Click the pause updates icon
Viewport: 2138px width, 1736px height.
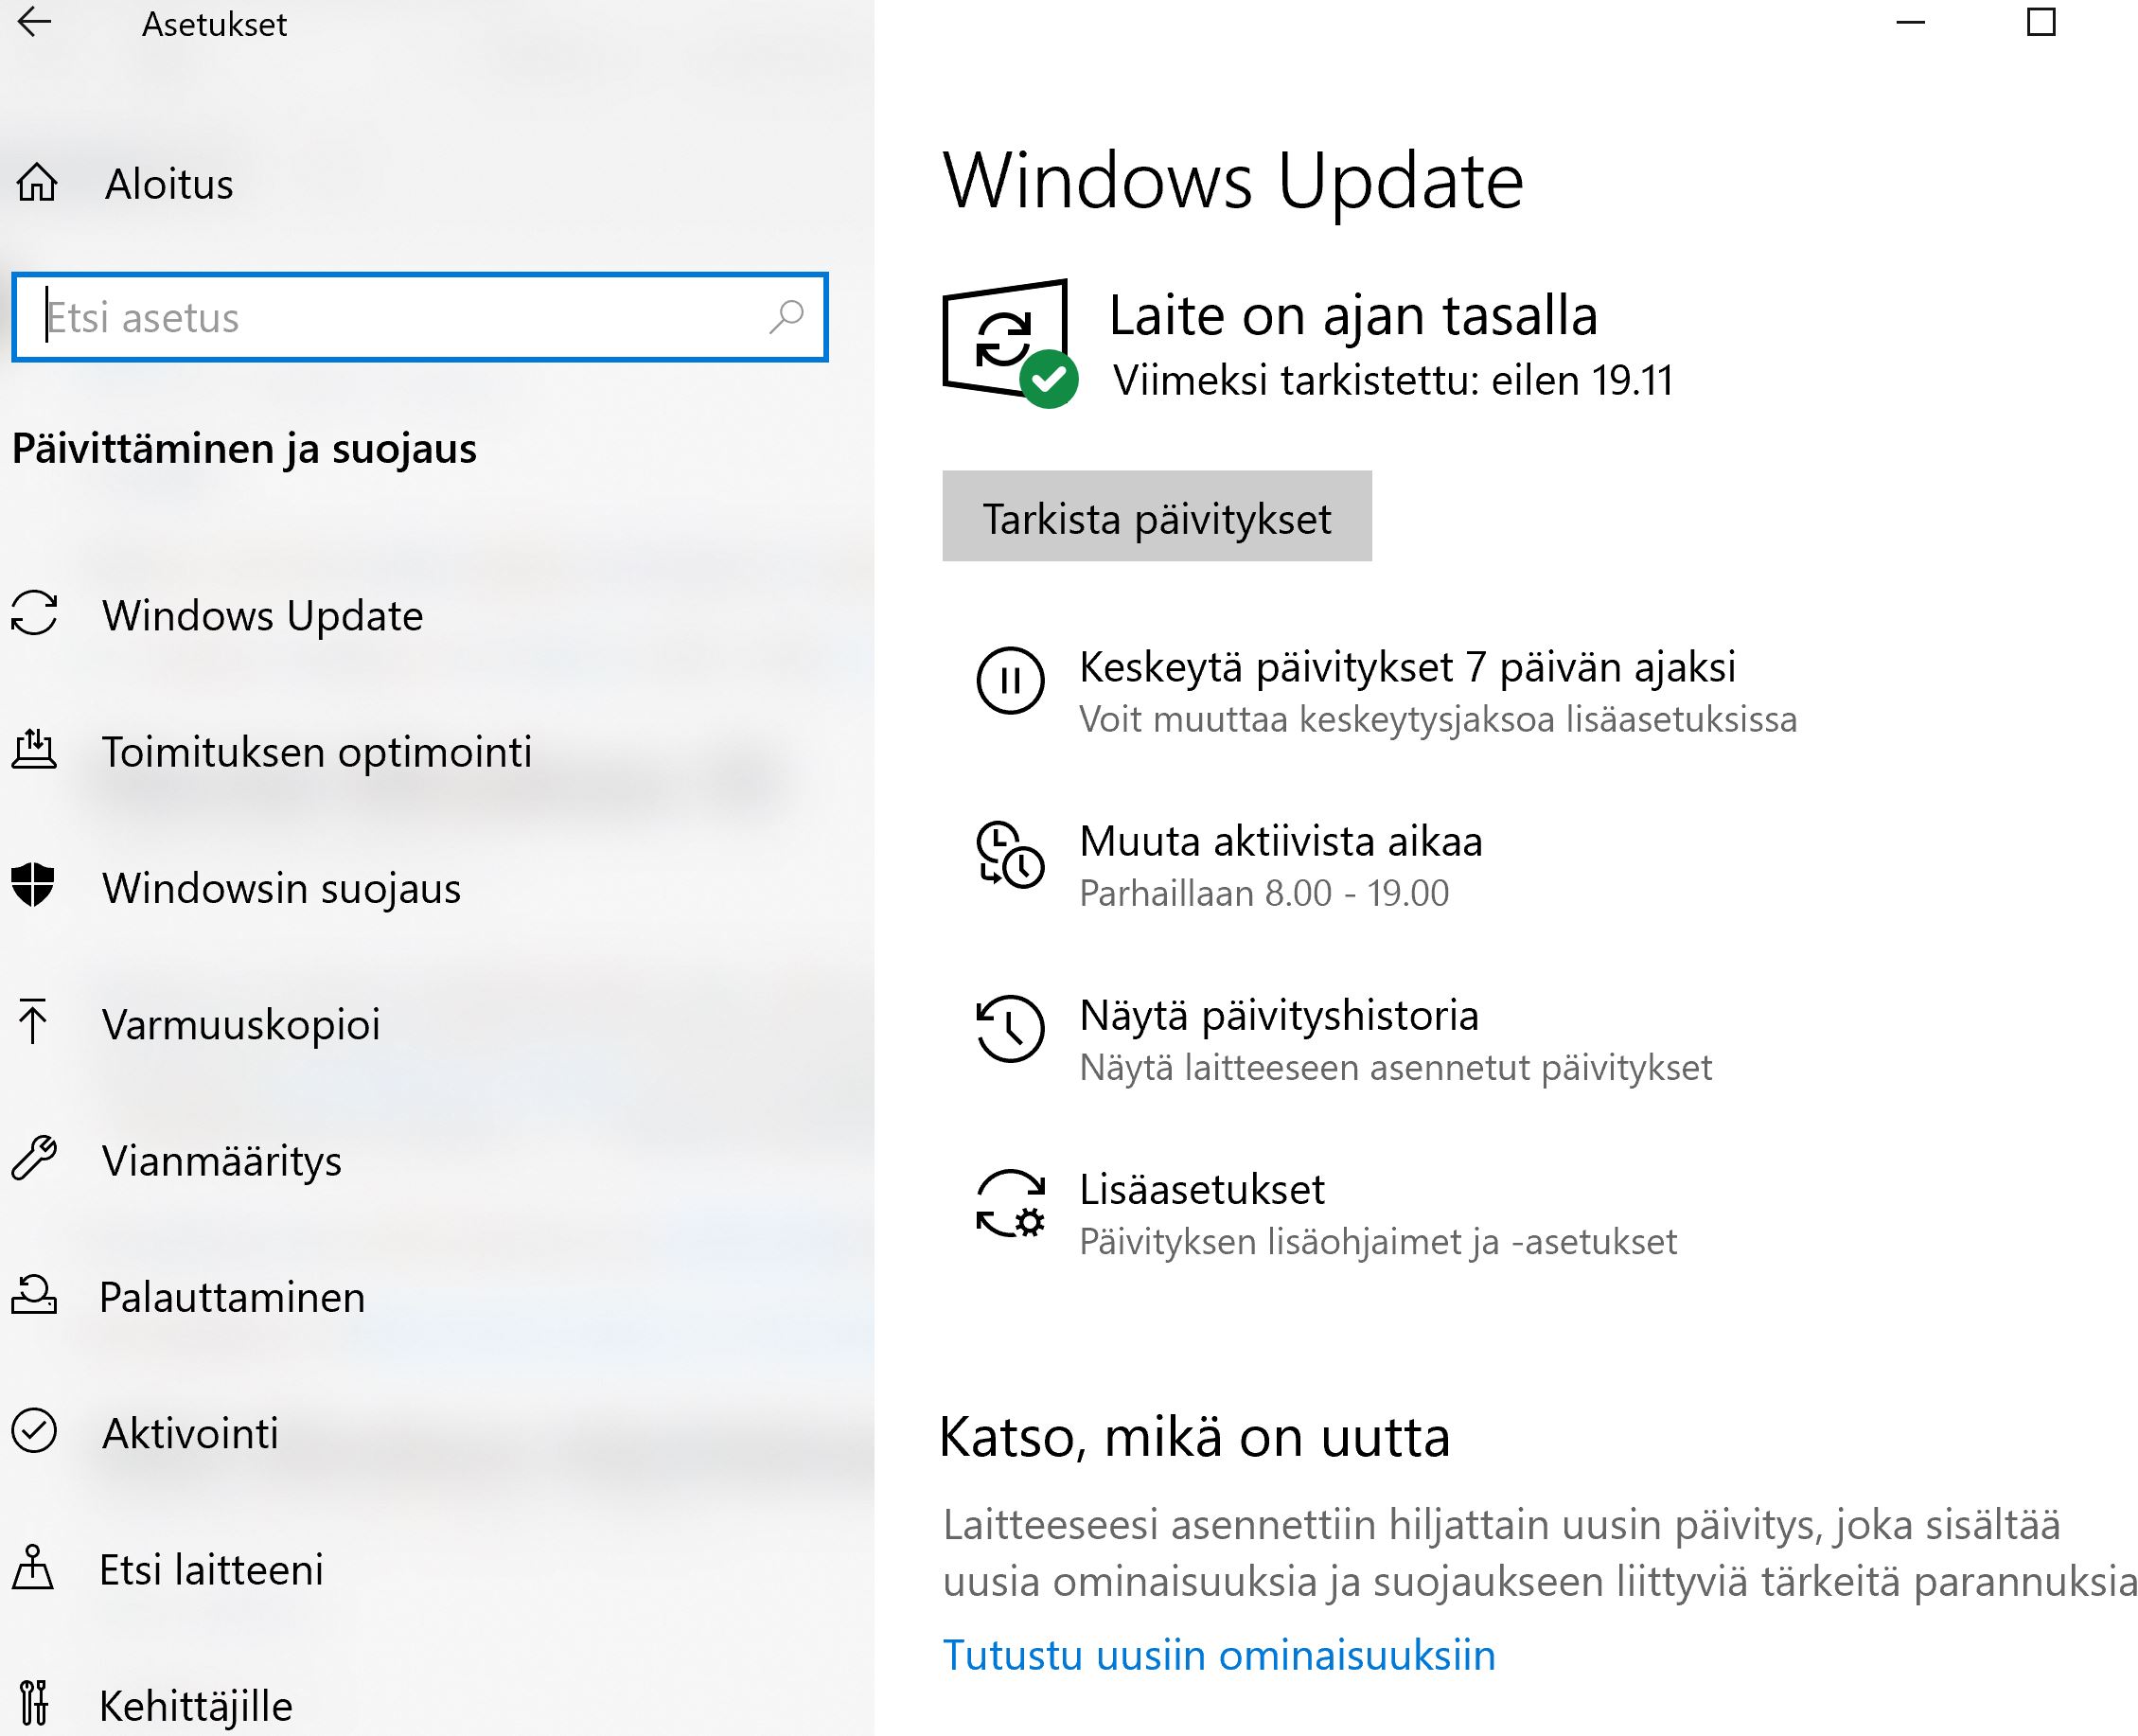1010,681
